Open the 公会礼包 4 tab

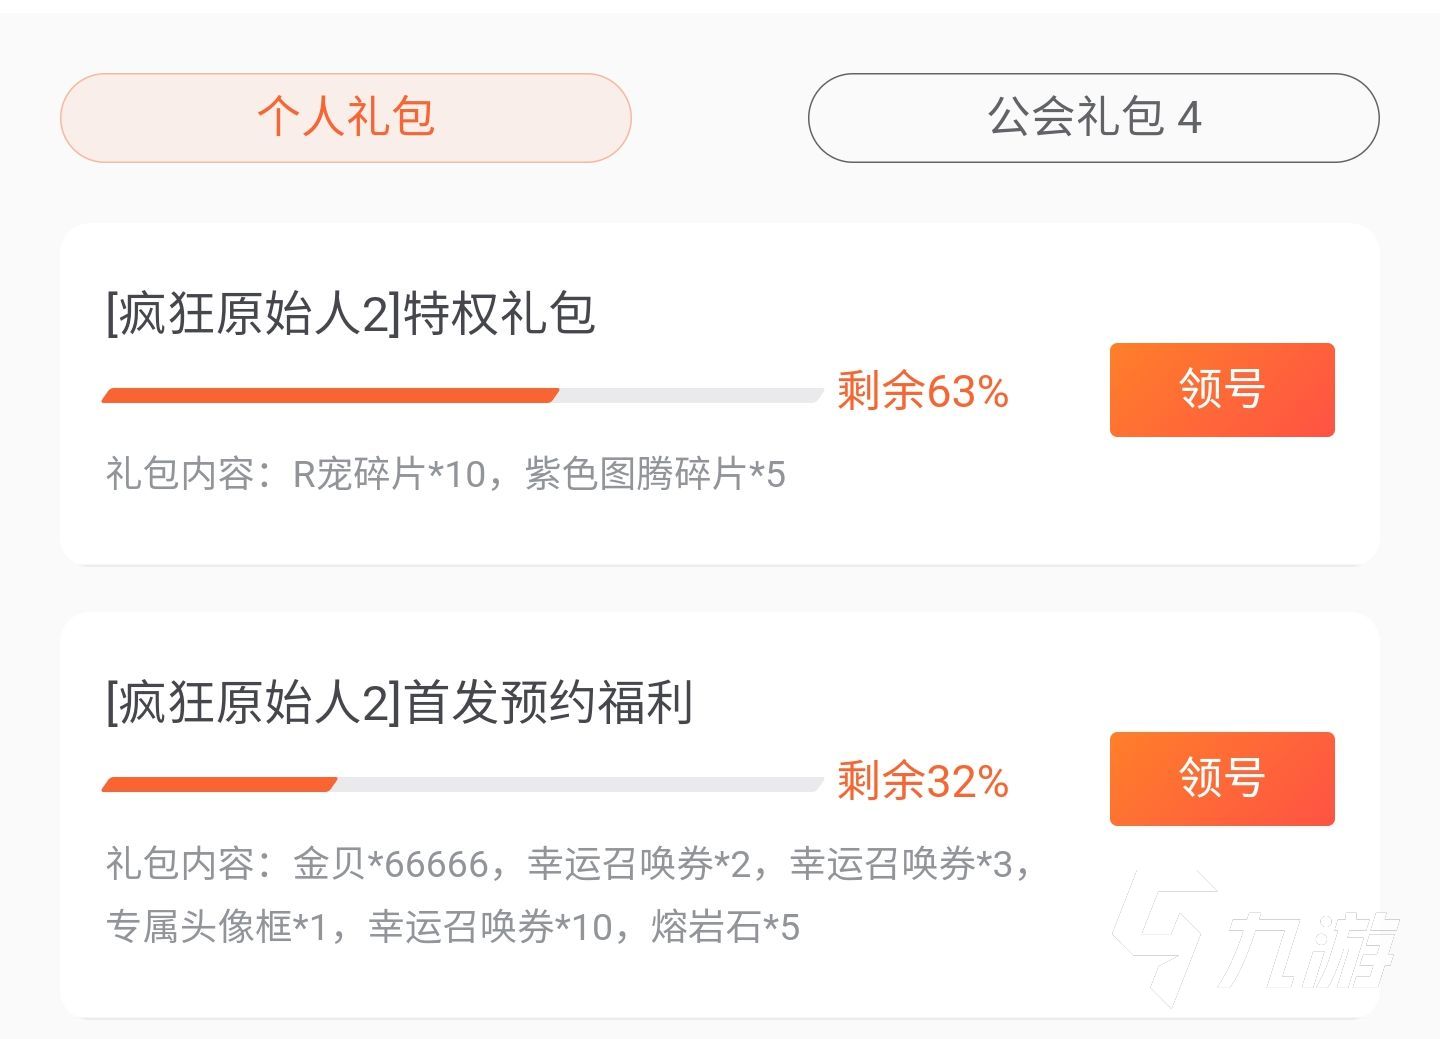(1093, 117)
